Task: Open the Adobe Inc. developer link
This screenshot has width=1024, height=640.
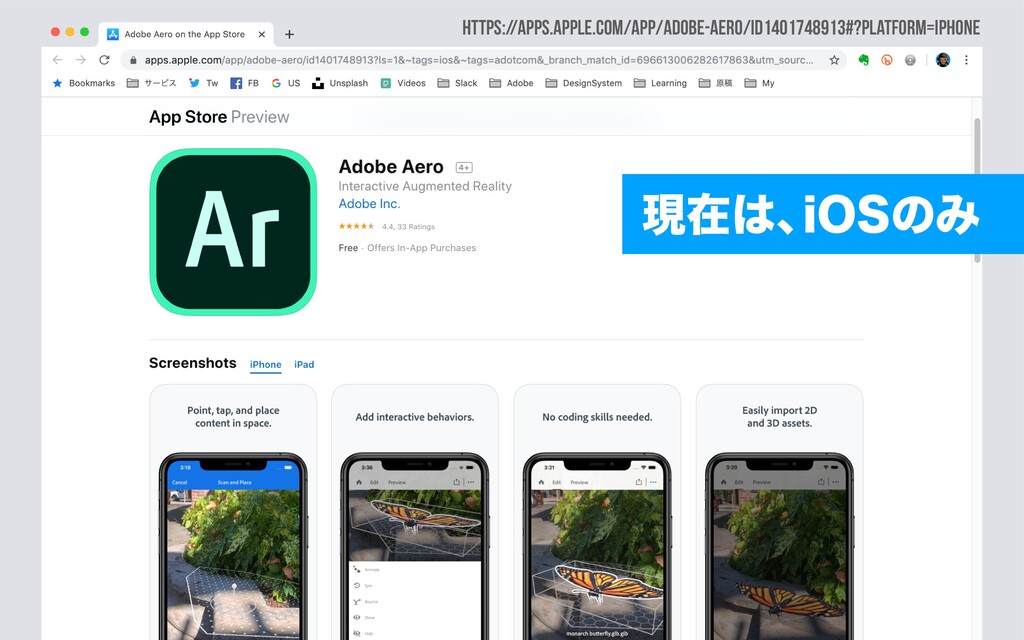Action: click(369, 204)
